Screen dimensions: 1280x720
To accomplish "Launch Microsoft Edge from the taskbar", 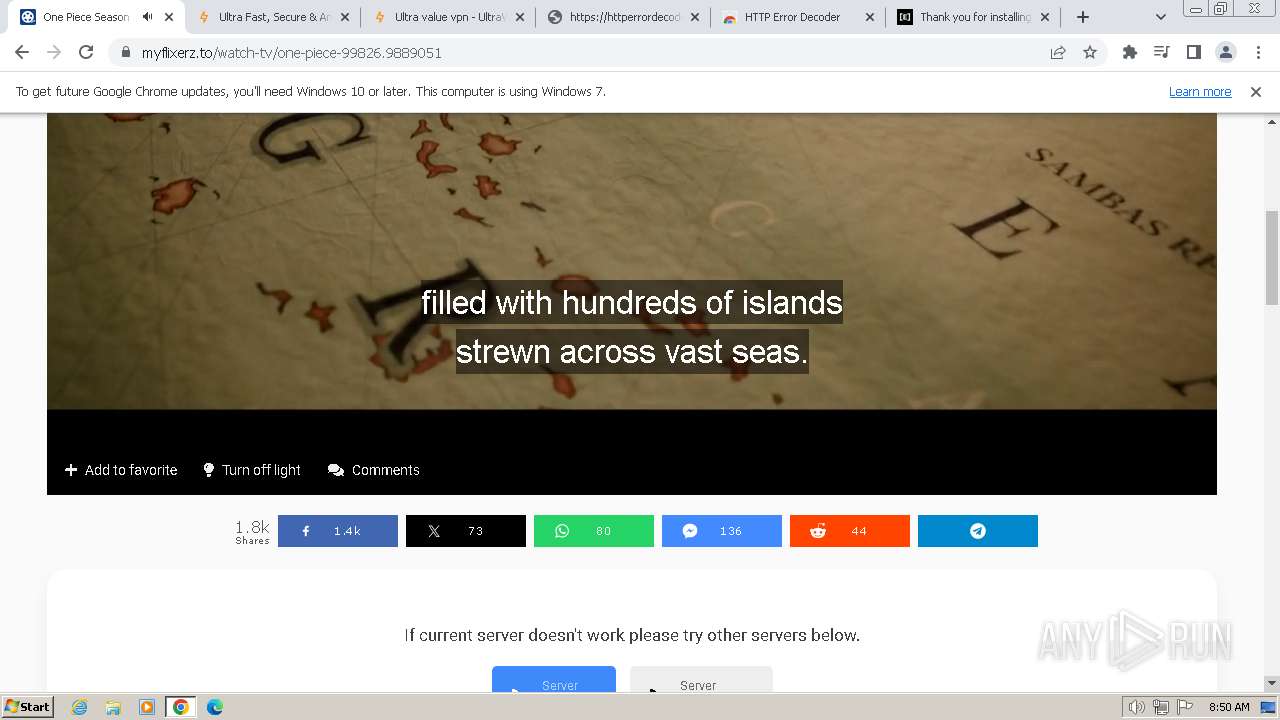I will pyautogui.click(x=215, y=707).
